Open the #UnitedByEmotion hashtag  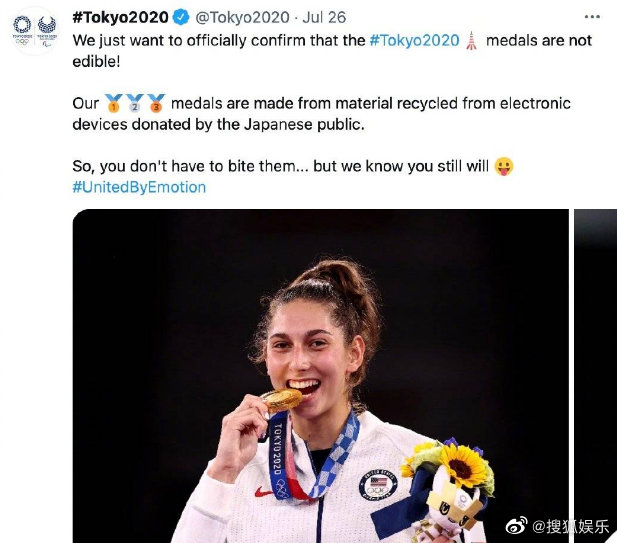coord(139,187)
